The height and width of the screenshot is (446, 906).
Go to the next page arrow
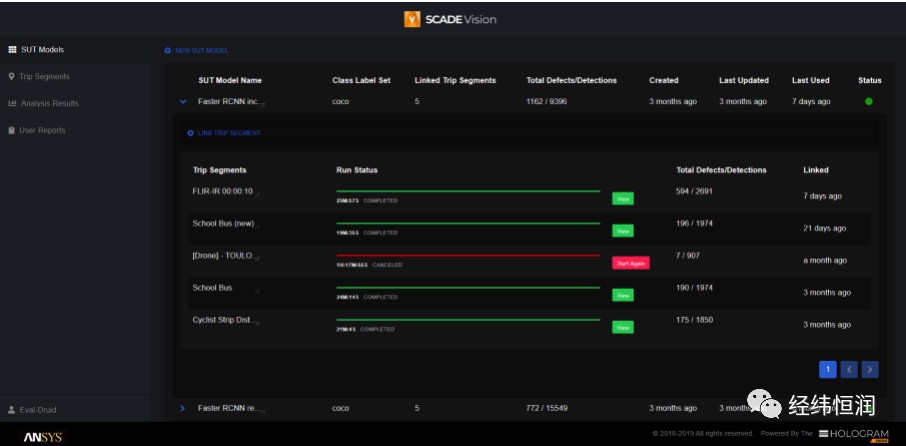870,370
